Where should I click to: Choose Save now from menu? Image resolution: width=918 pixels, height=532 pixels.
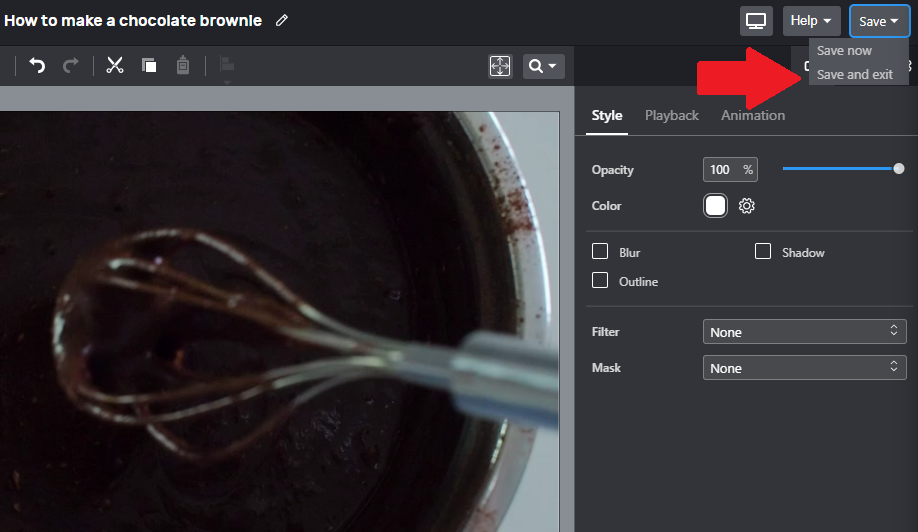[x=844, y=50]
